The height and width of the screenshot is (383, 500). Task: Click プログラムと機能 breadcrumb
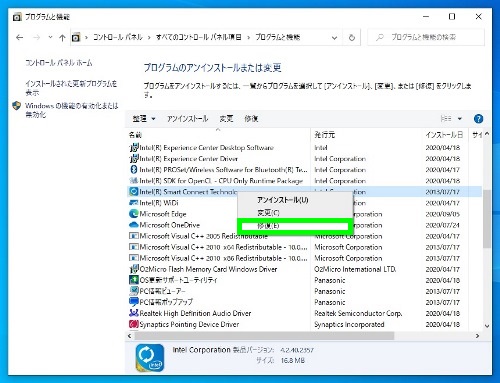(278, 37)
